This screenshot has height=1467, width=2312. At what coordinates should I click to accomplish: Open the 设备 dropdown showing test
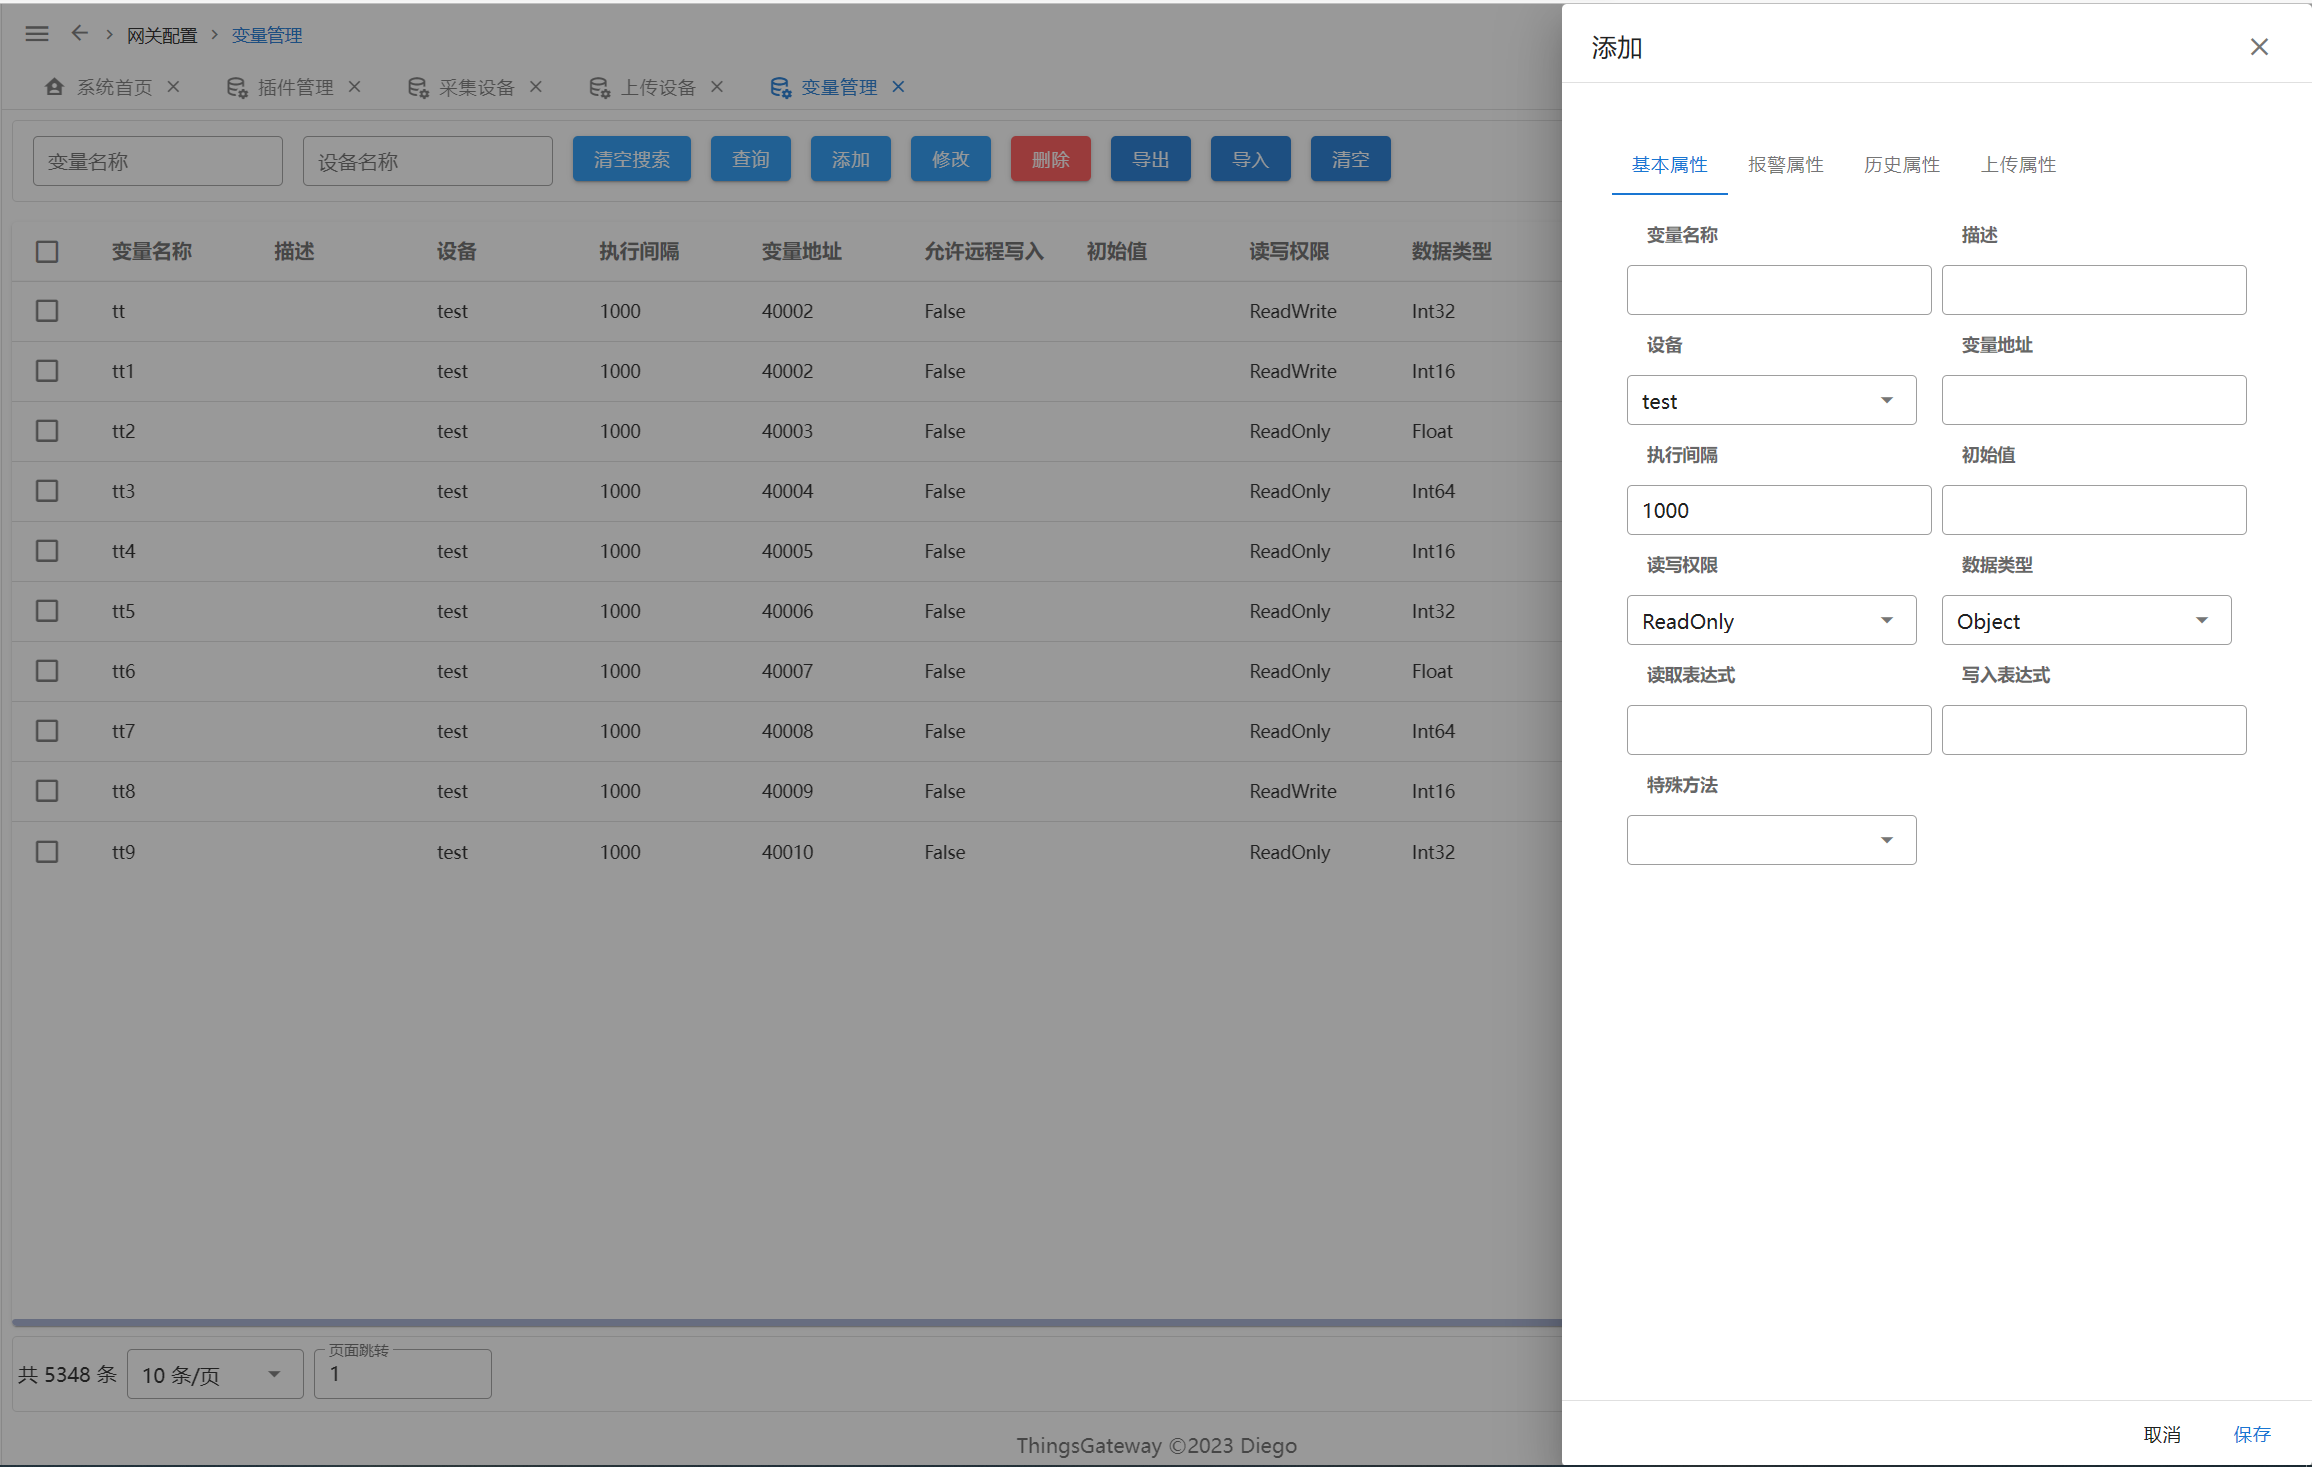point(1771,401)
